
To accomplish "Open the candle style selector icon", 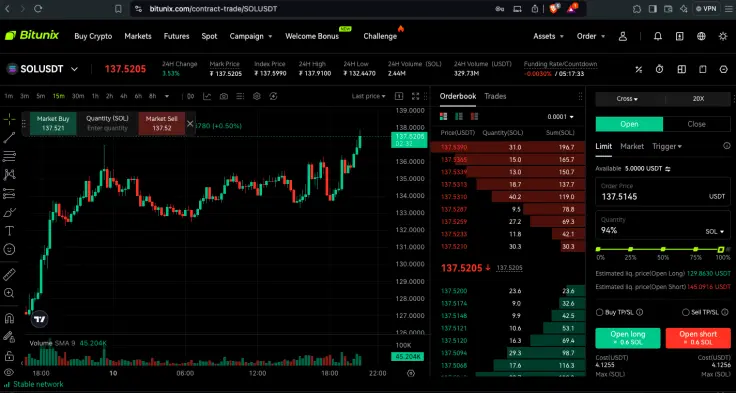I will point(191,96).
